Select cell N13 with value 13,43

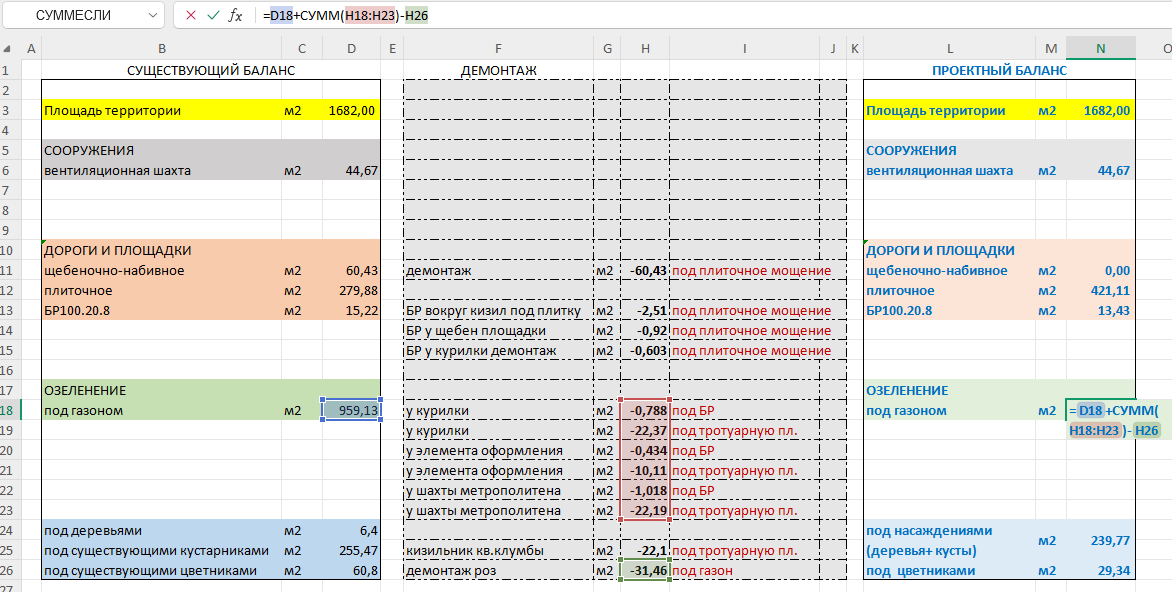click(x=1100, y=310)
